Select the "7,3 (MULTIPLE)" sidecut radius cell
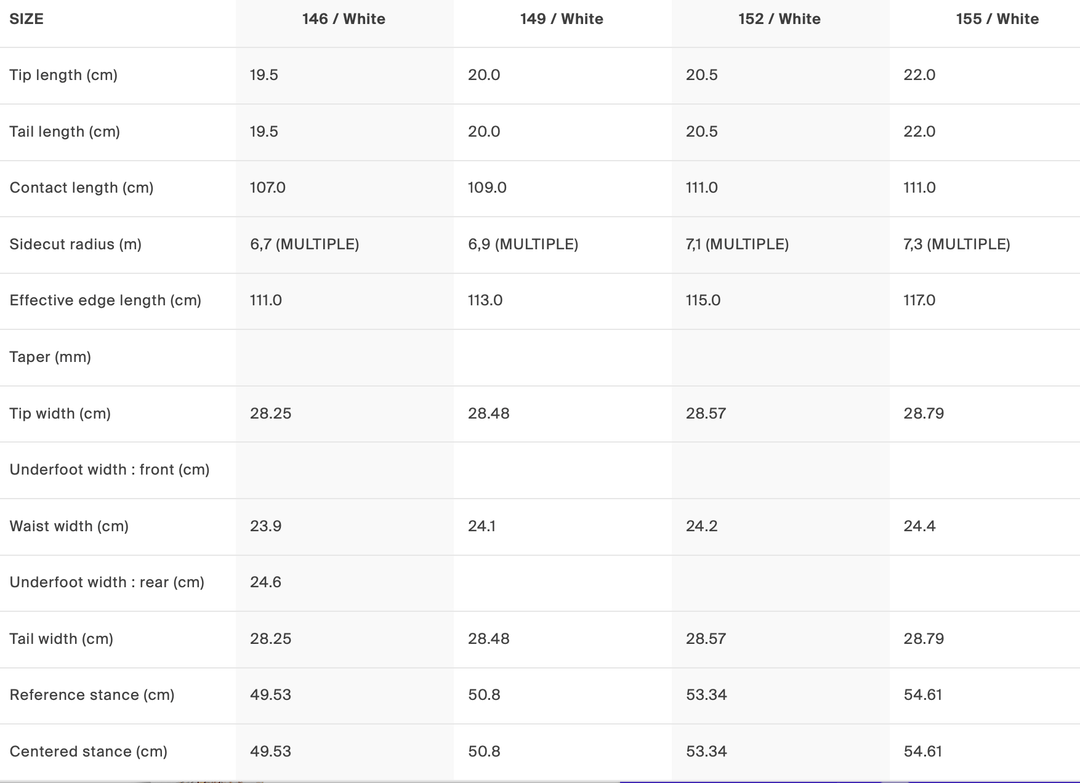The image size is (1080, 783). point(956,244)
